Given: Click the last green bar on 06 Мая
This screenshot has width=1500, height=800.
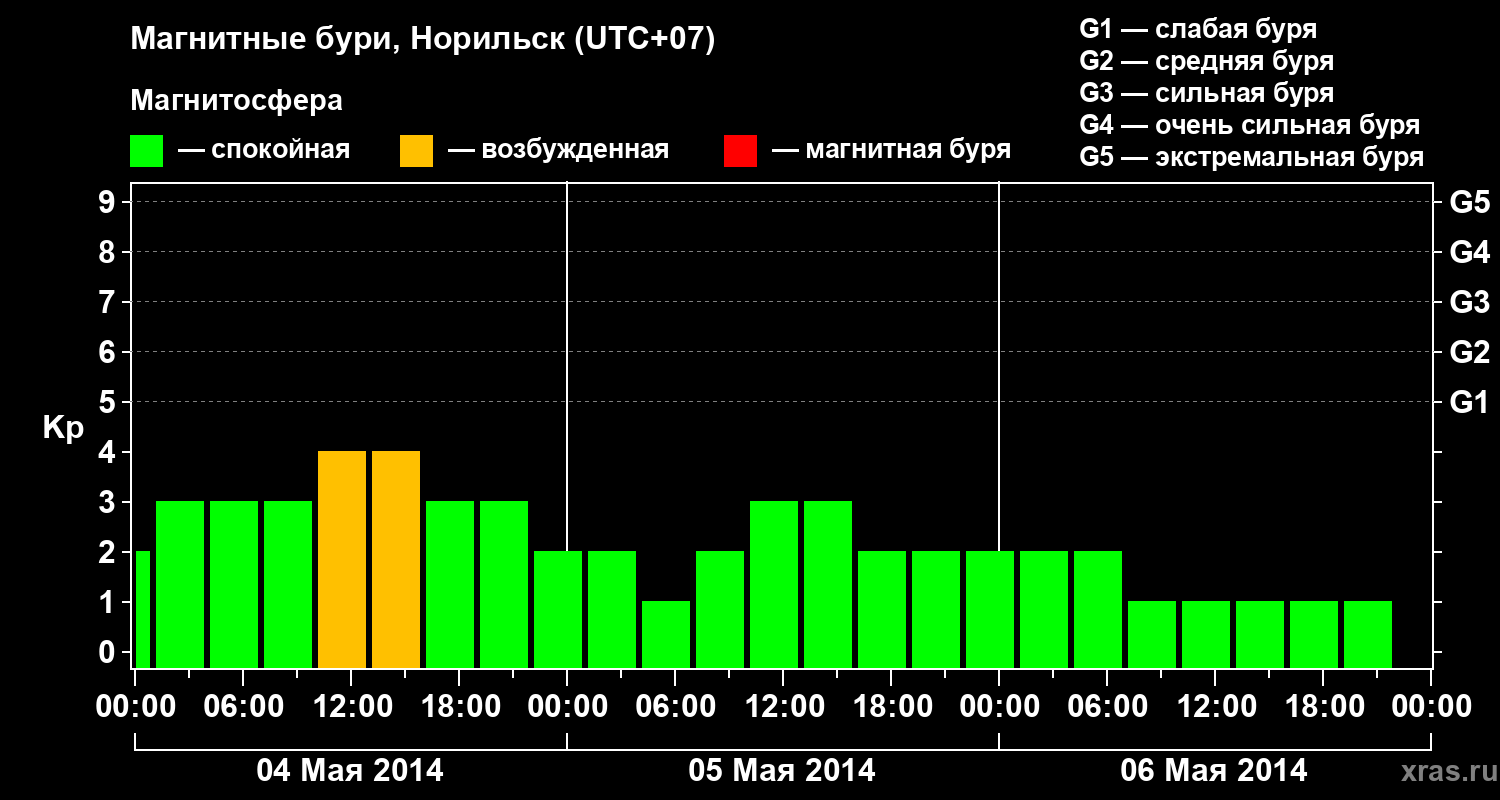Looking at the screenshot, I should (1368, 634).
